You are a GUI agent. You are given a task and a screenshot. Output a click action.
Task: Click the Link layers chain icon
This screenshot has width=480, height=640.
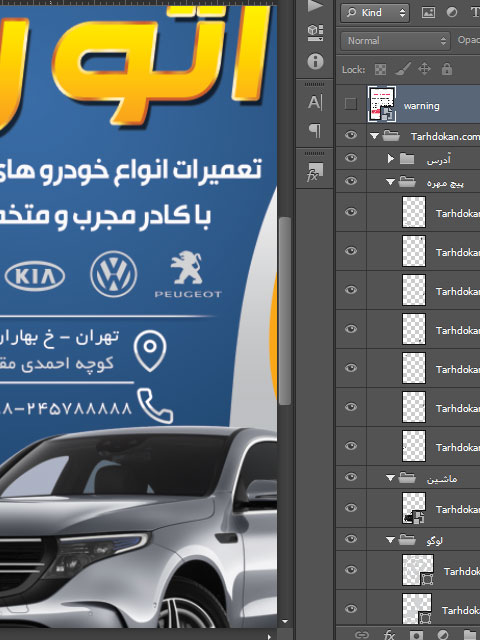362,635
